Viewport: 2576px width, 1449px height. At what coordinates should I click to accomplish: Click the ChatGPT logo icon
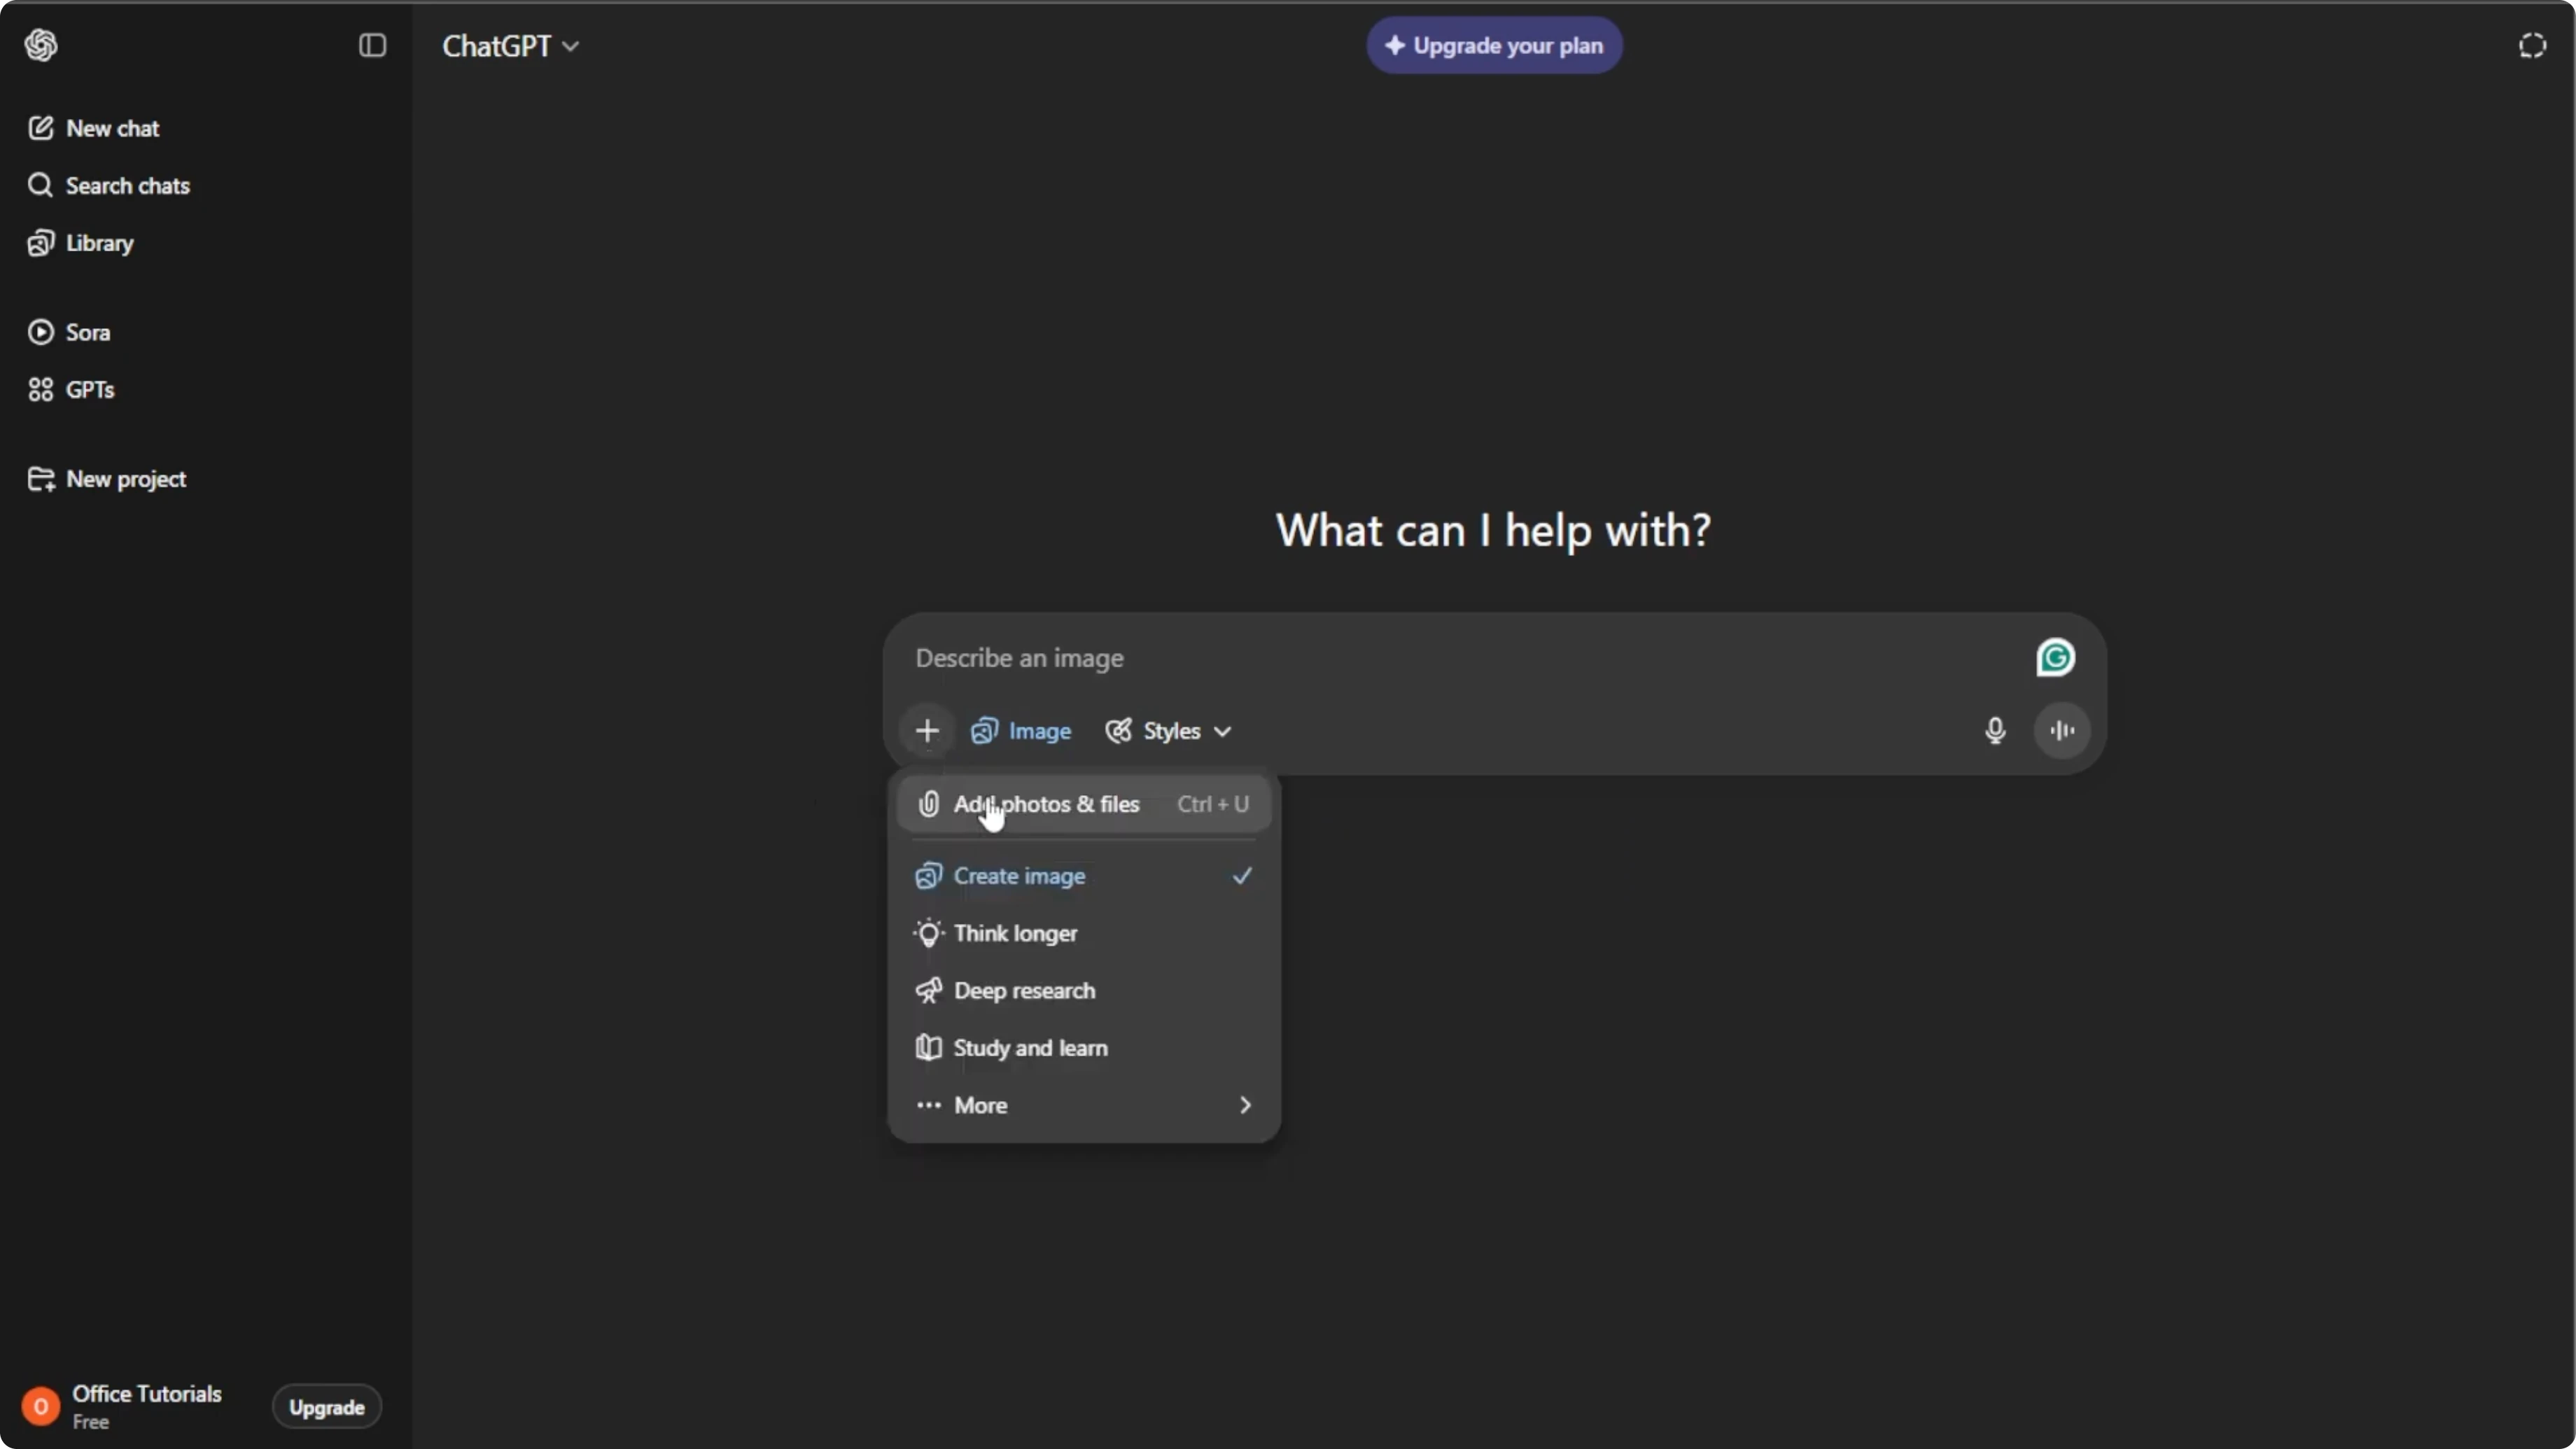pyautogui.click(x=41, y=45)
